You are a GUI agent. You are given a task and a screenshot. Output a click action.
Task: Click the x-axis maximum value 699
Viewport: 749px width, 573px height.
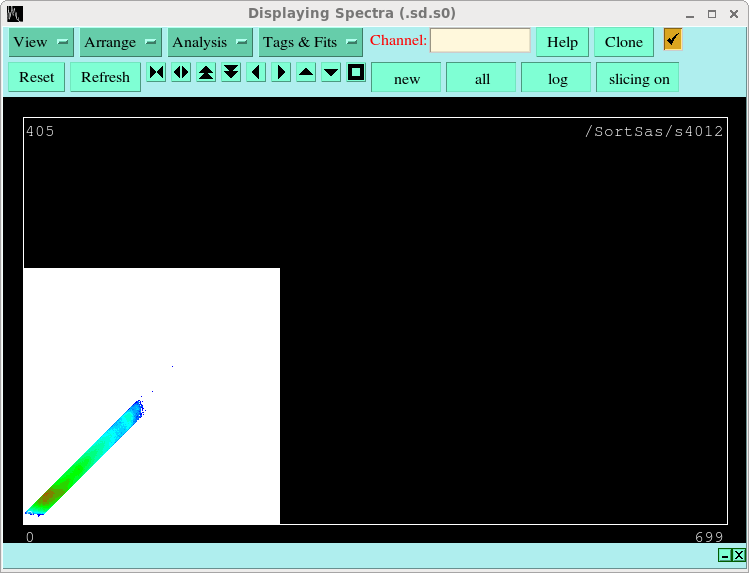(x=709, y=538)
